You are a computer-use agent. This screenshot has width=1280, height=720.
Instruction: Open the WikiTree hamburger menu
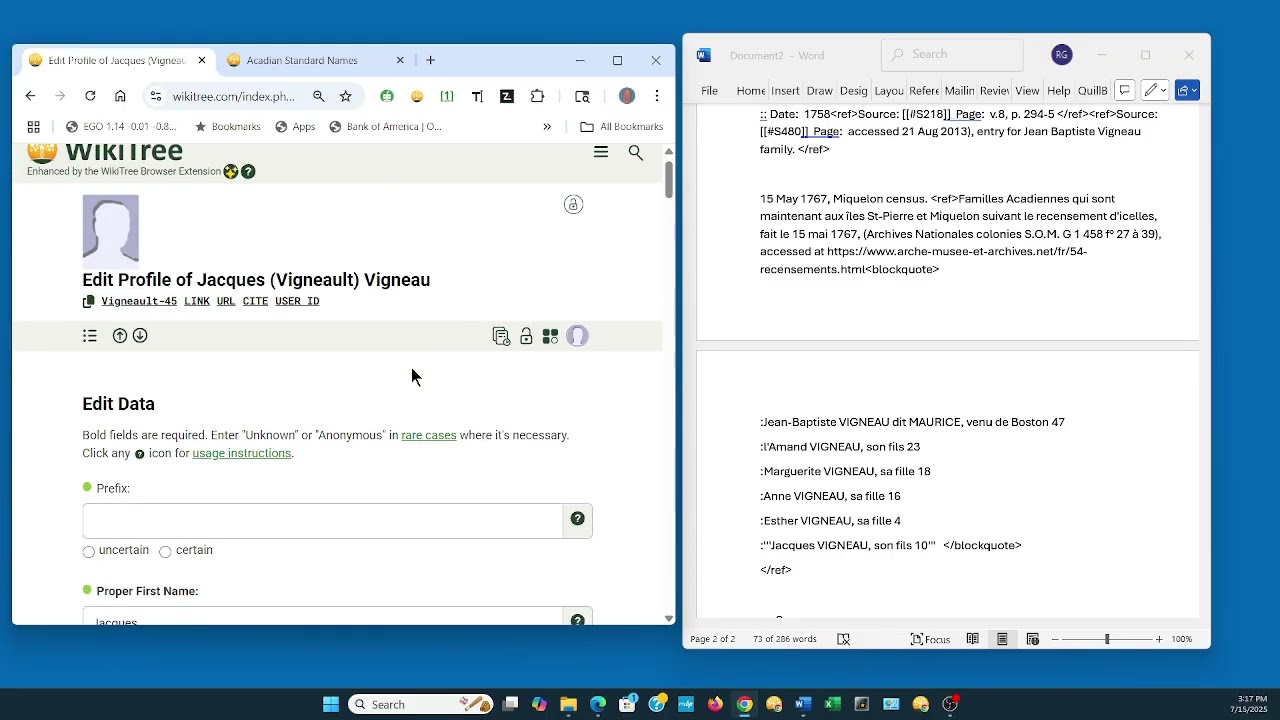(601, 152)
